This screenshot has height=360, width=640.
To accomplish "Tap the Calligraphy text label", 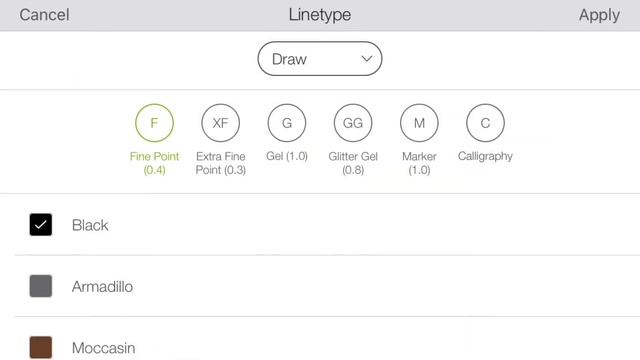I will pos(485,156).
